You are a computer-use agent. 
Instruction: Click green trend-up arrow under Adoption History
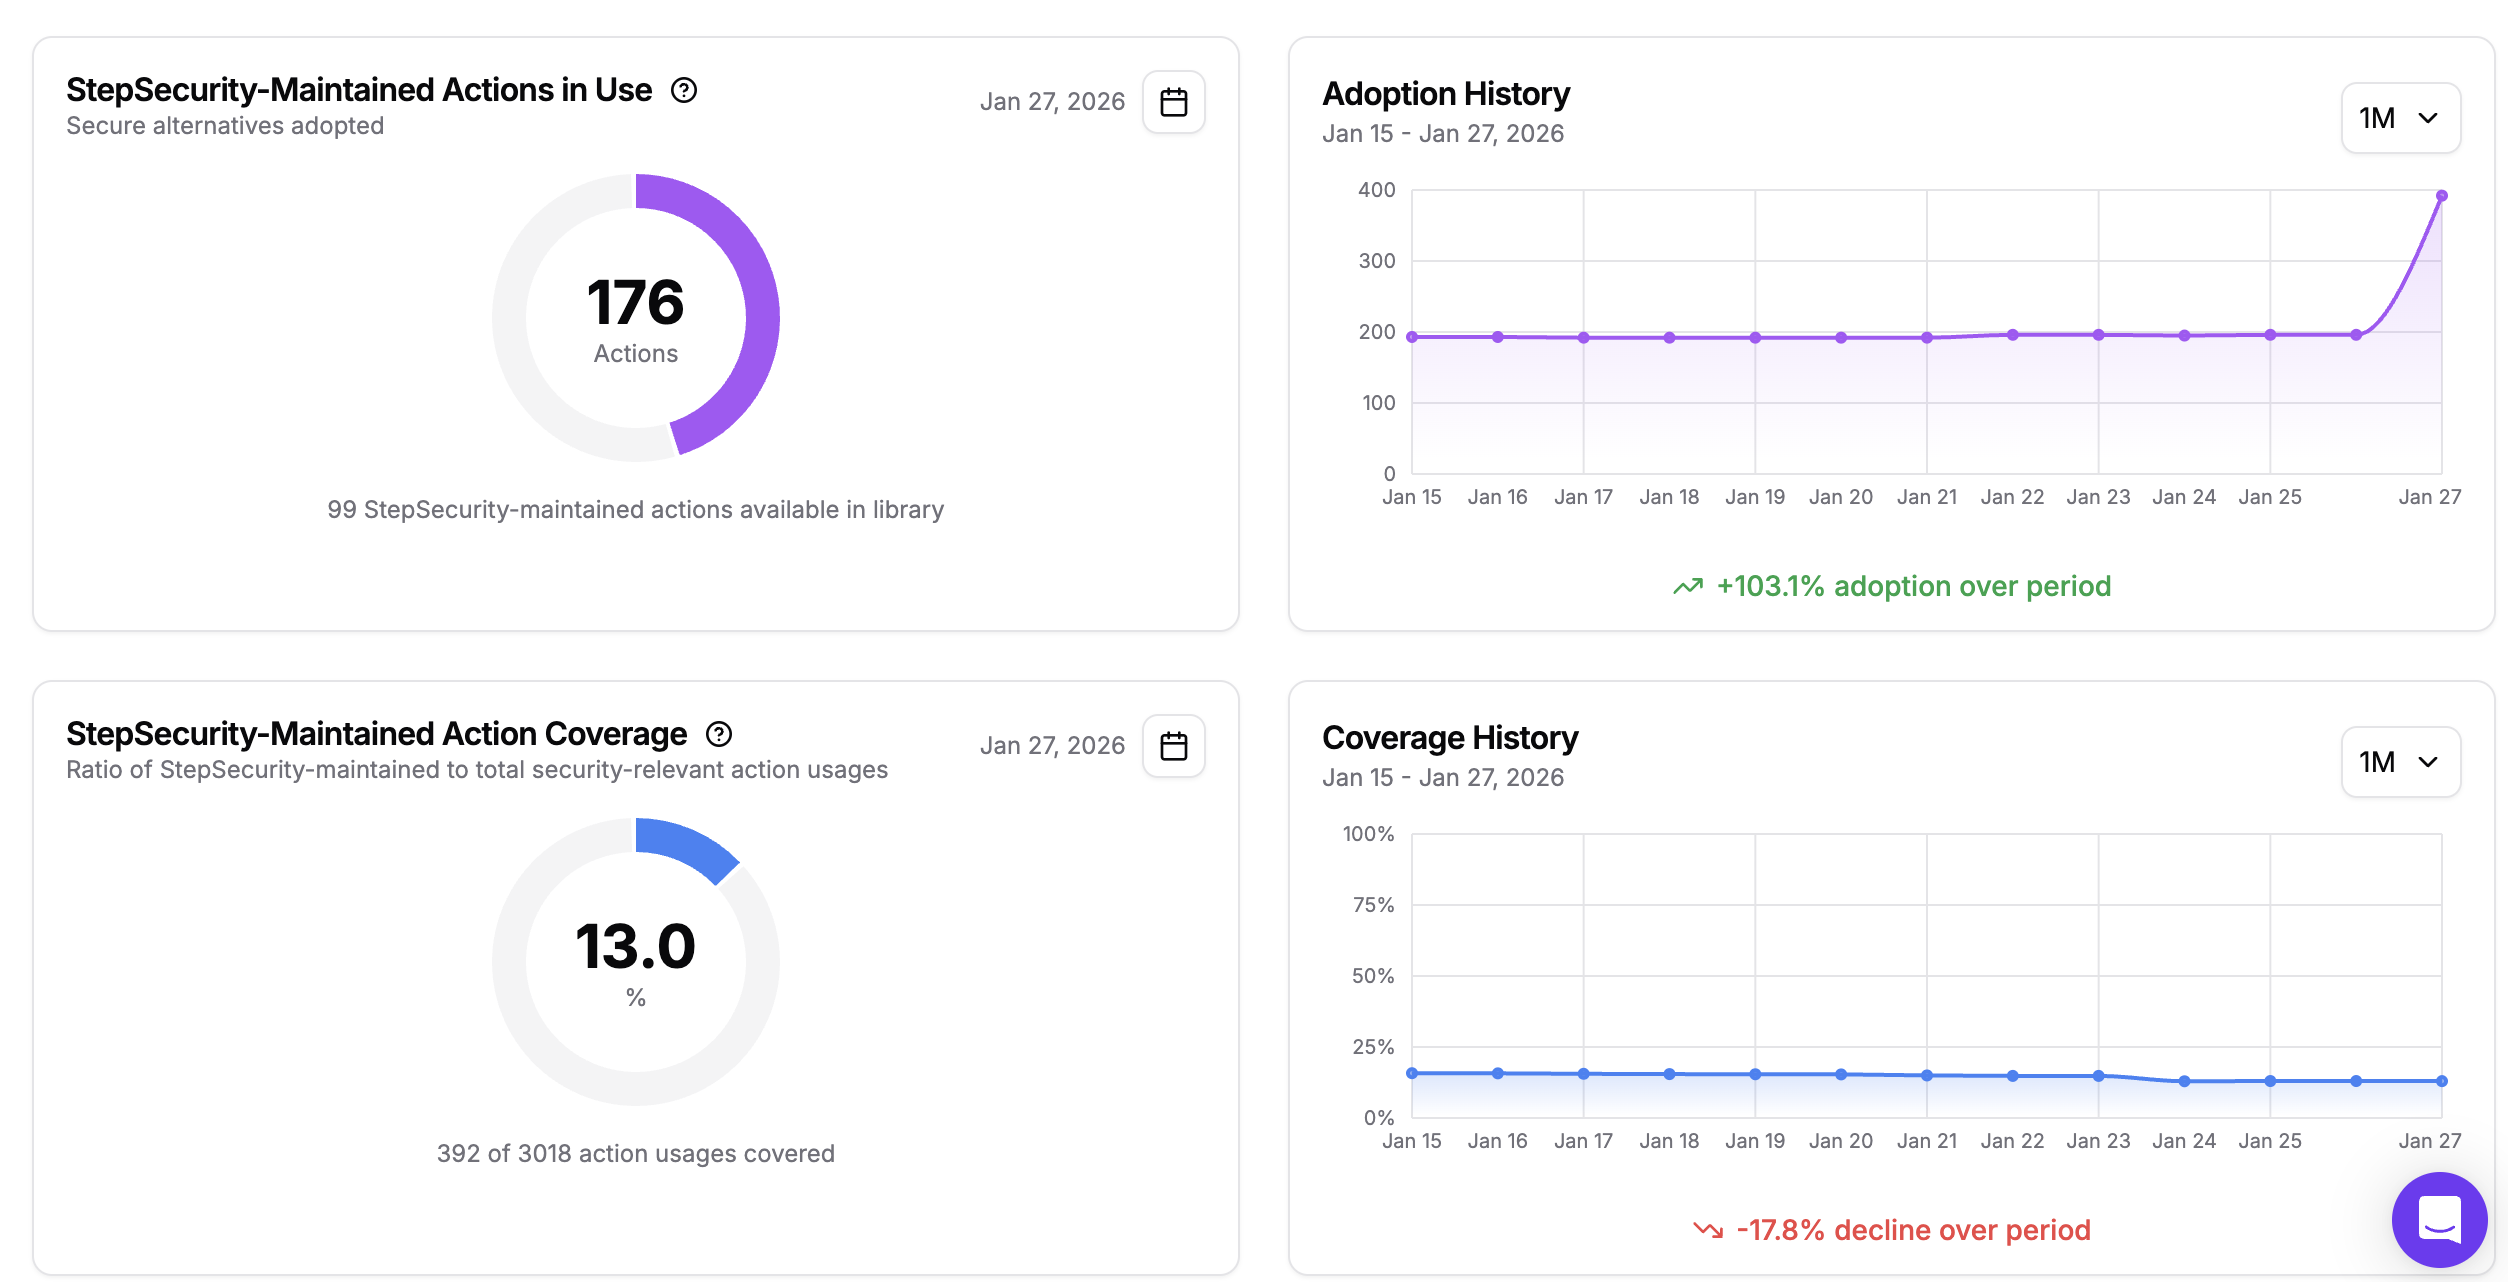1688,587
